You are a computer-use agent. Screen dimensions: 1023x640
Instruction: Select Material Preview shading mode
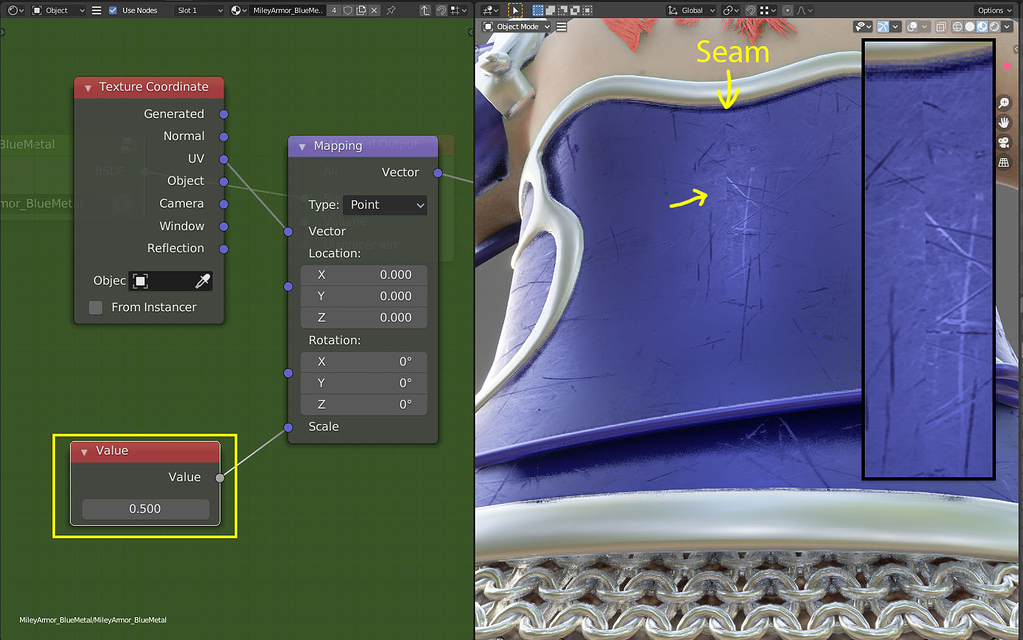coord(982,26)
